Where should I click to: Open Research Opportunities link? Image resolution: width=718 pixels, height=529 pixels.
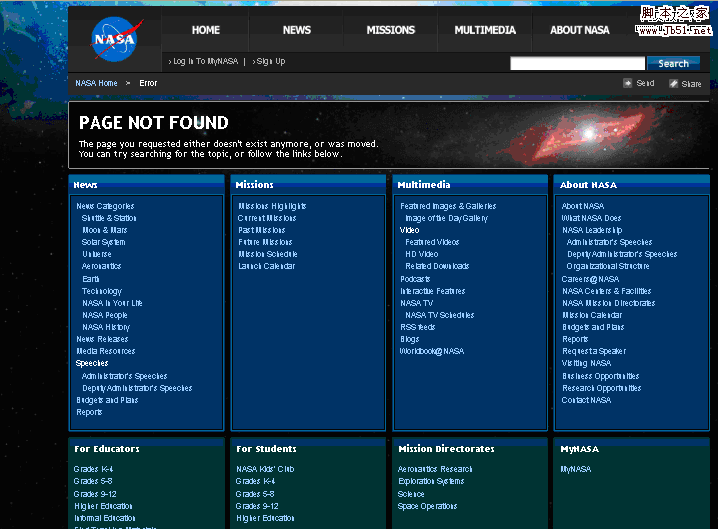click(602, 388)
